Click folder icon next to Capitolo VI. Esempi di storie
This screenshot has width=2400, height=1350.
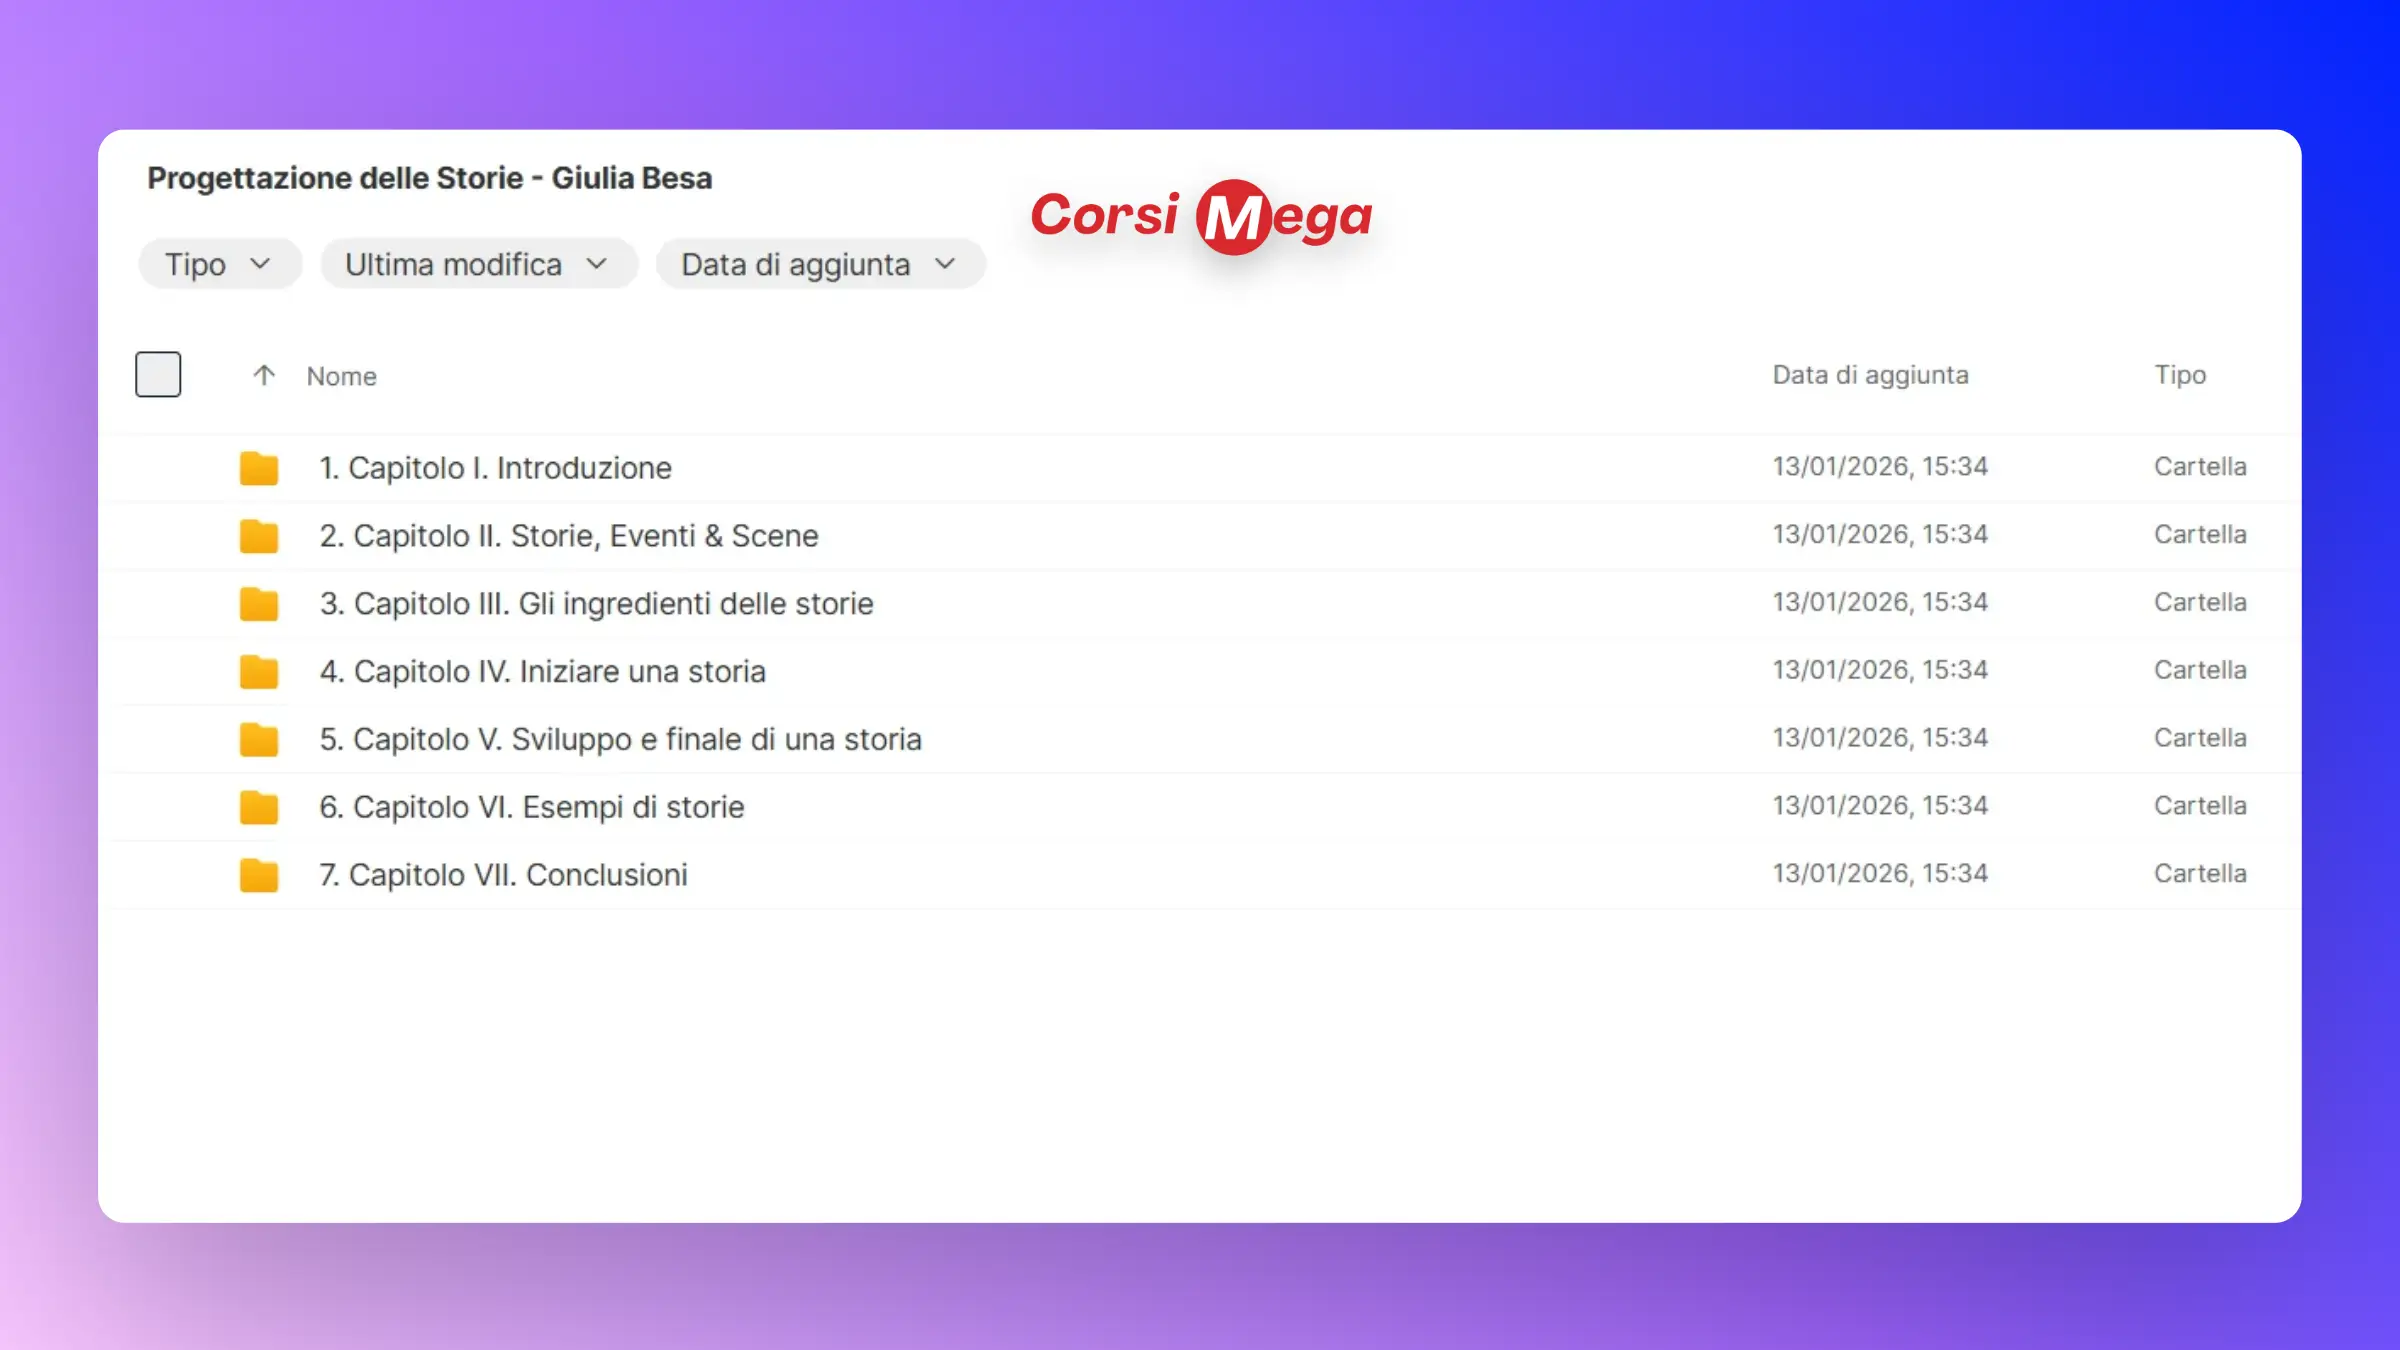(258, 807)
